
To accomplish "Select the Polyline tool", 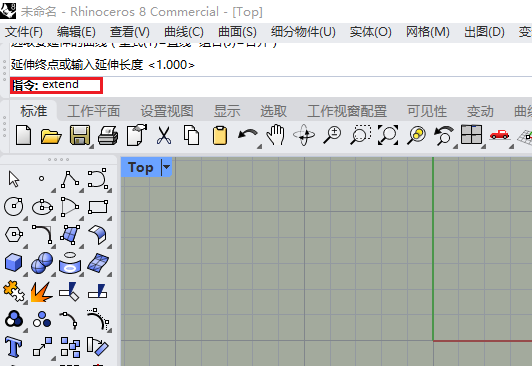I will point(70,179).
